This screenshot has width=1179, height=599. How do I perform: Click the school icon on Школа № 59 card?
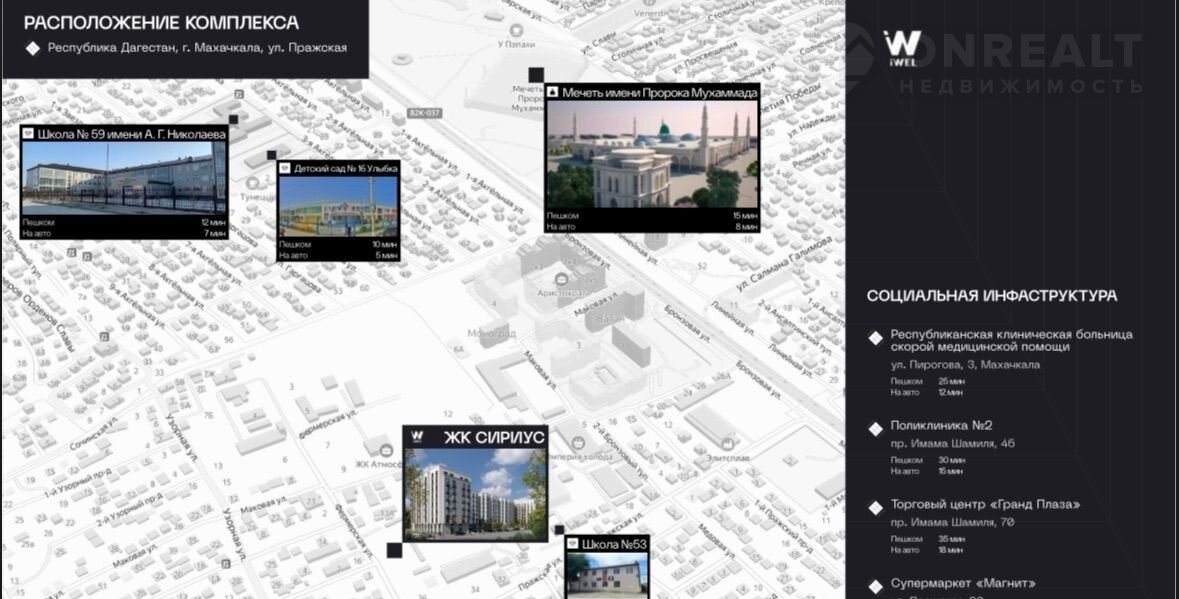(x=29, y=133)
